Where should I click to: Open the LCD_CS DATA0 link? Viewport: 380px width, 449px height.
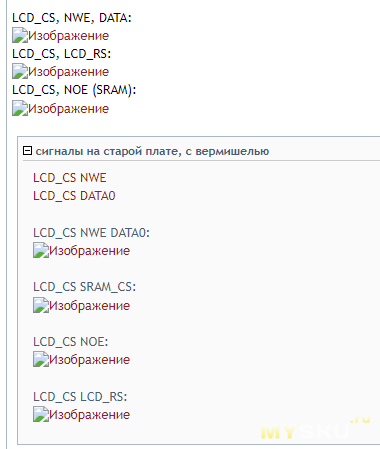click(x=74, y=196)
